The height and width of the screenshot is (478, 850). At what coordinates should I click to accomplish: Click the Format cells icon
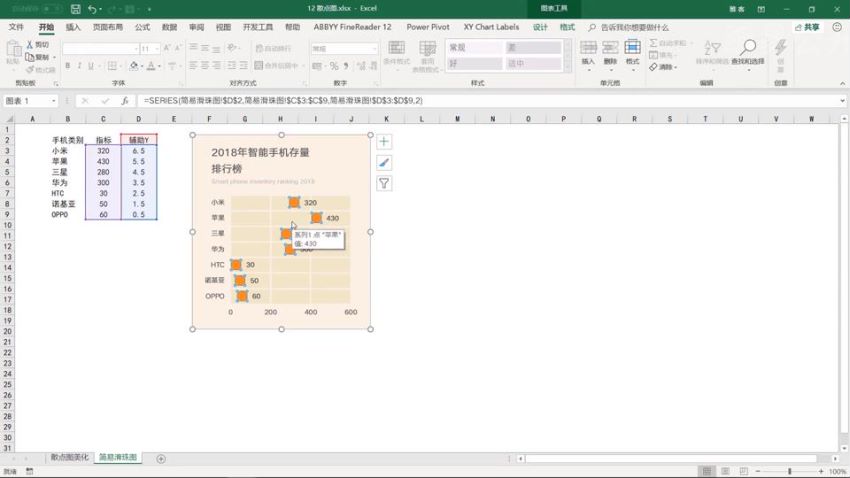[x=632, y=53]
